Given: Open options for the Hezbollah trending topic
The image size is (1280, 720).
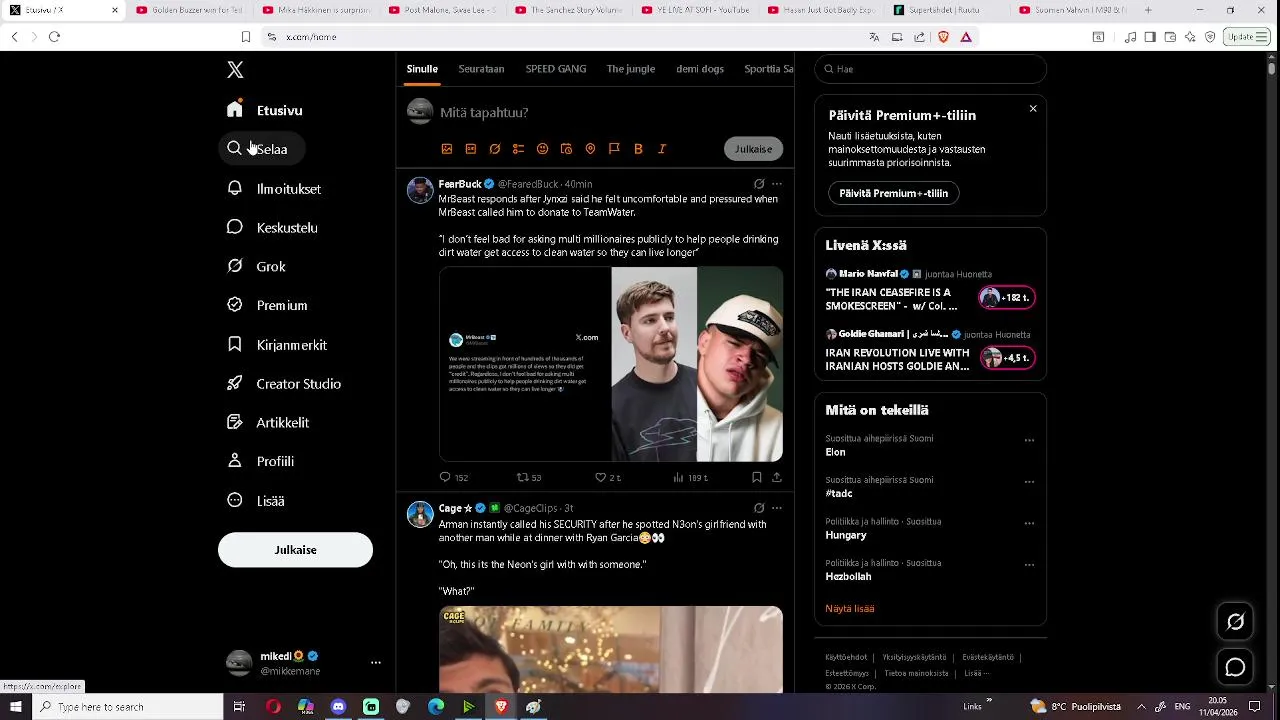Looking at the screenshot, I should coord(1029,565).
